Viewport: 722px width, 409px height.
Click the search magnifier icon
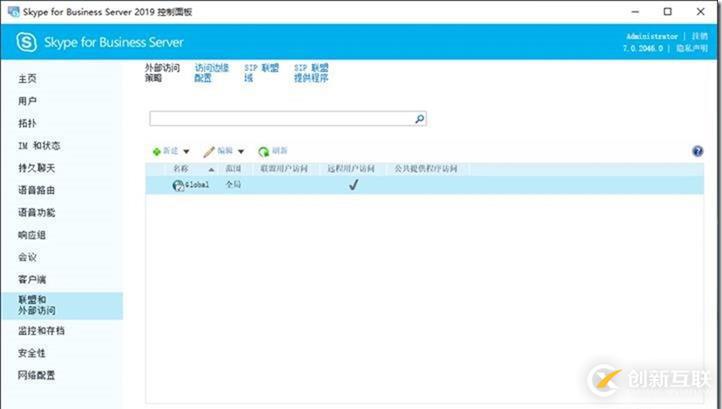click(419, 119)
